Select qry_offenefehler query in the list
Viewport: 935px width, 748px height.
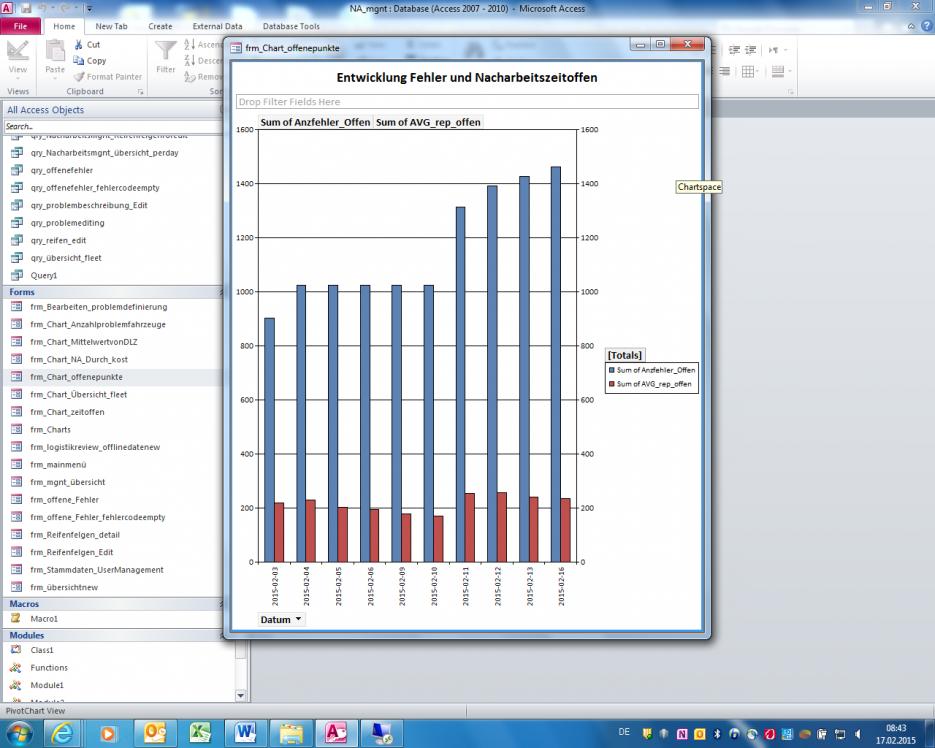pos(61,170)
